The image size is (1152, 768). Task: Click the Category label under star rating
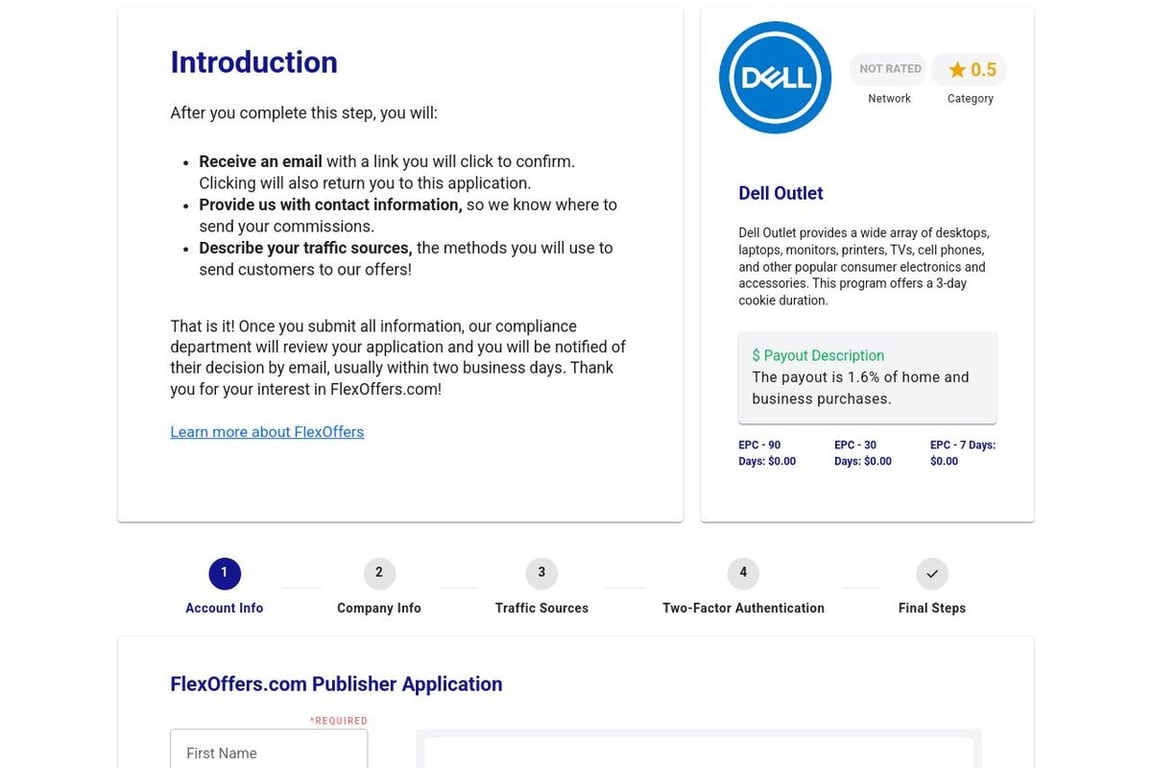coord(970,98)
